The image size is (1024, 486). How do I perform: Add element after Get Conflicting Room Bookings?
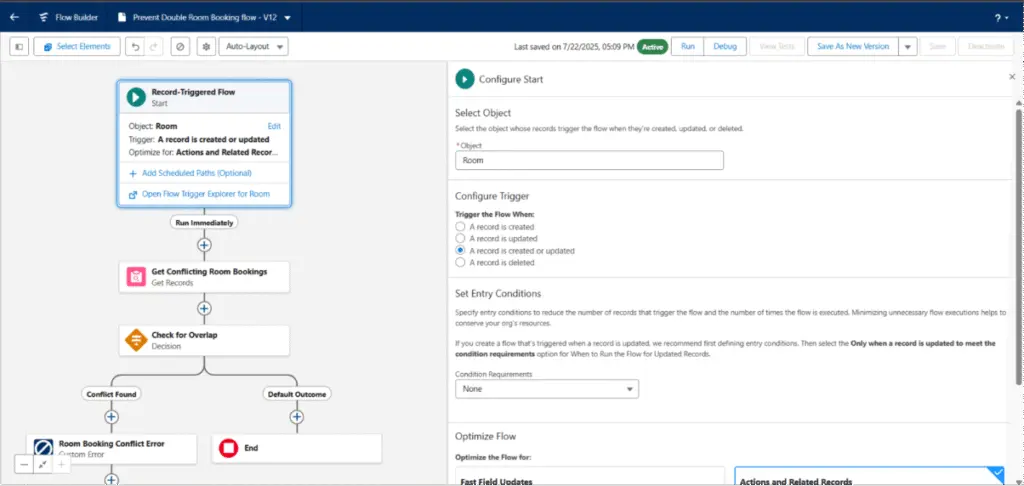coord(204,308)
